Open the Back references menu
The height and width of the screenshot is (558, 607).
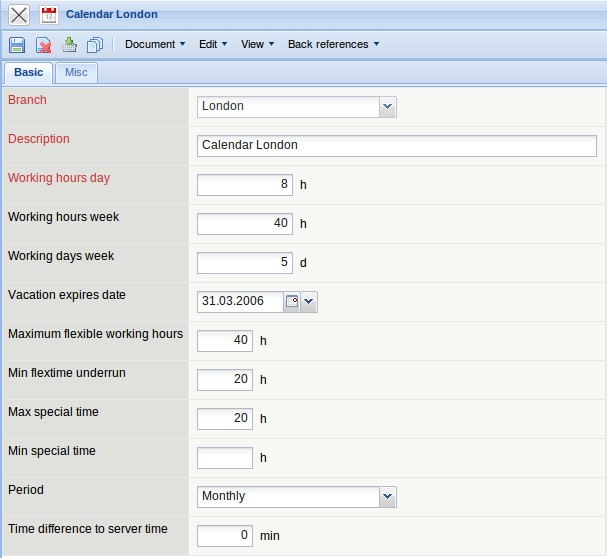333,44
